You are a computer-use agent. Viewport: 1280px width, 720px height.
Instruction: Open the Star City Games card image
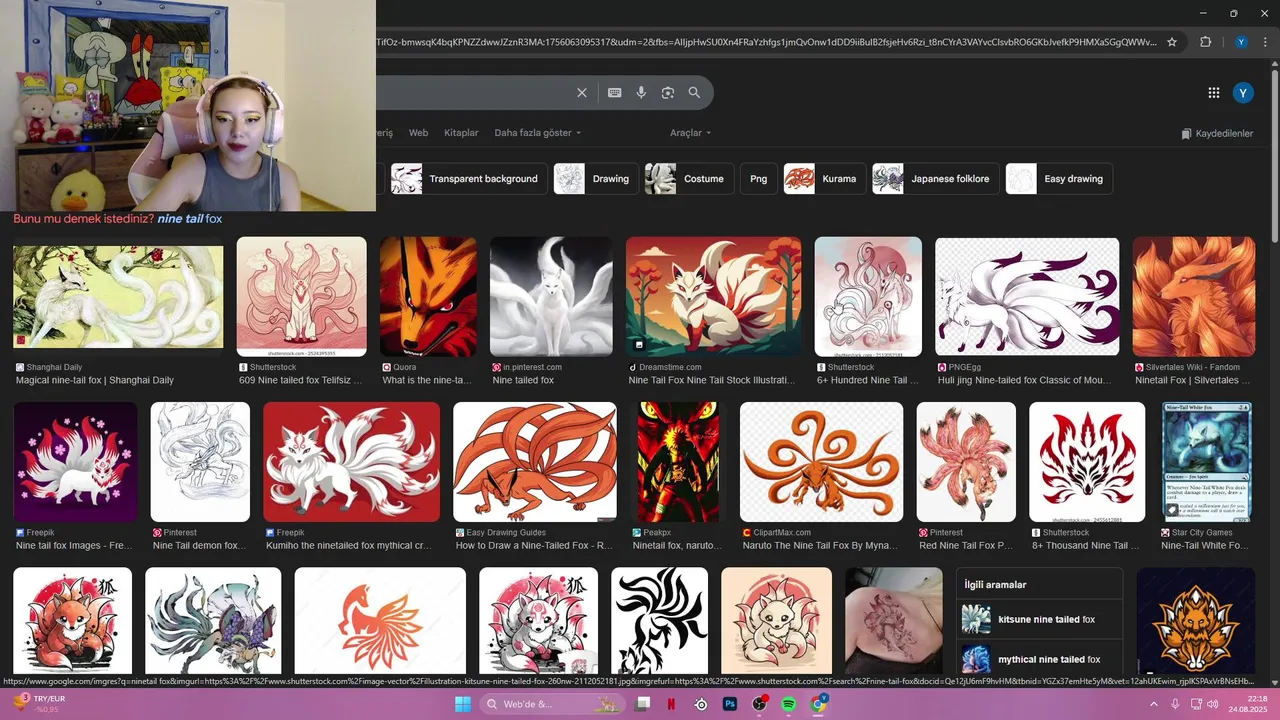coord(1207,462)
